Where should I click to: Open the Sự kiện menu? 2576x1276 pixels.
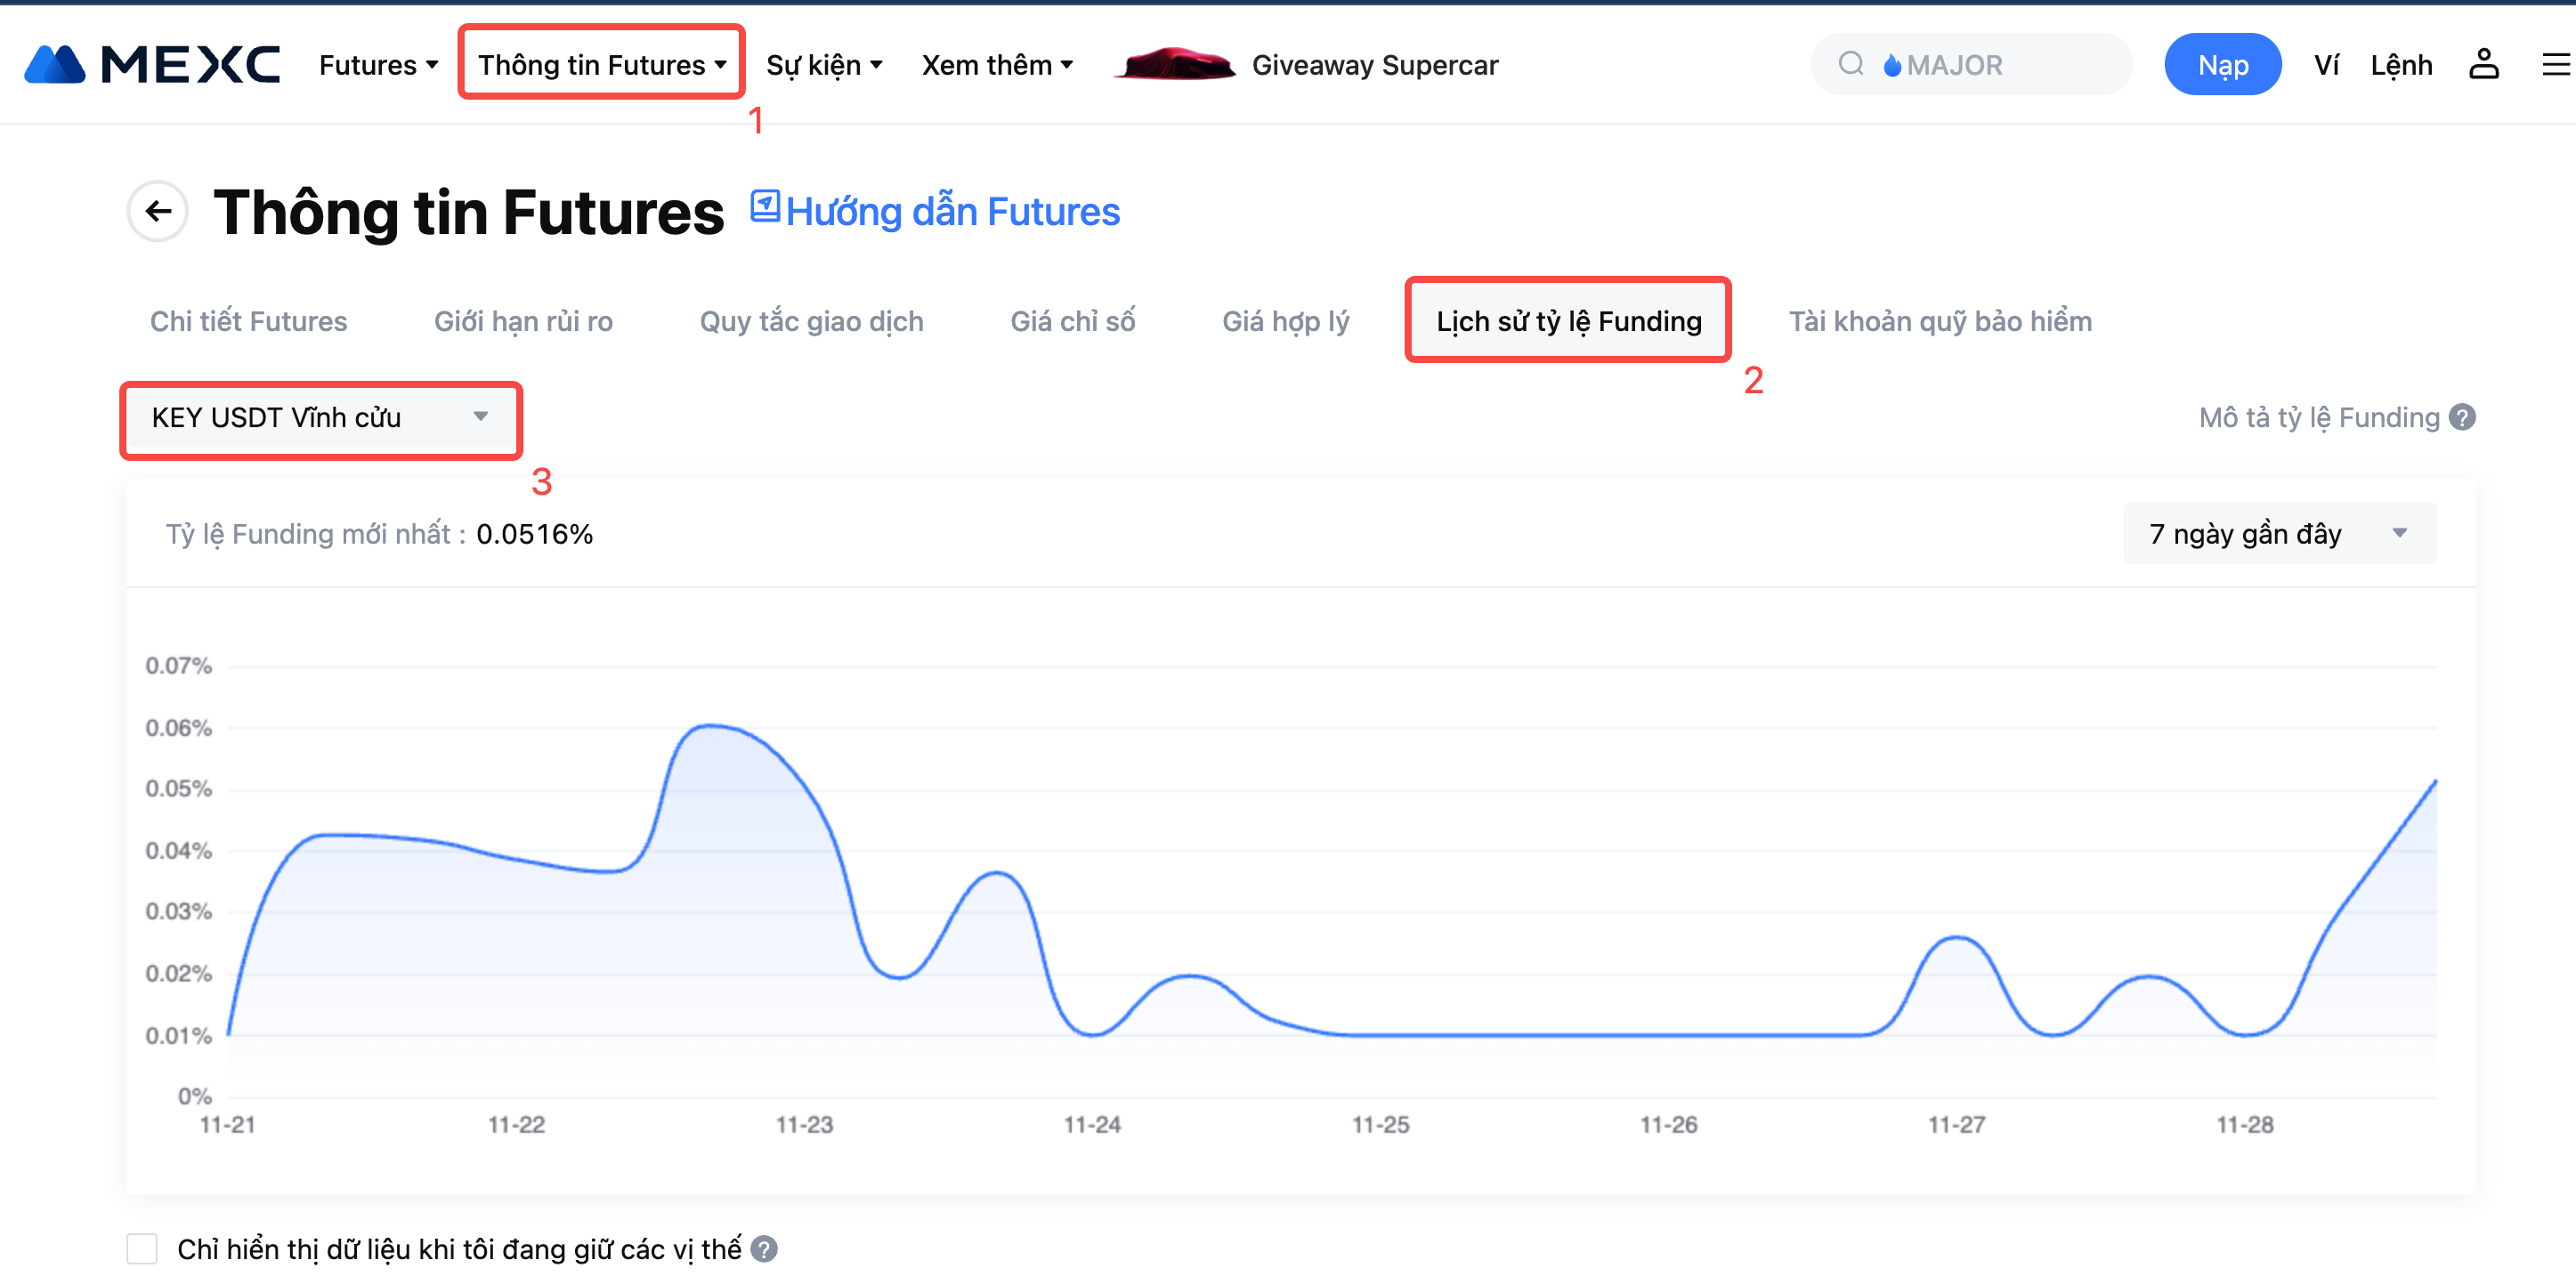point(824,65)
